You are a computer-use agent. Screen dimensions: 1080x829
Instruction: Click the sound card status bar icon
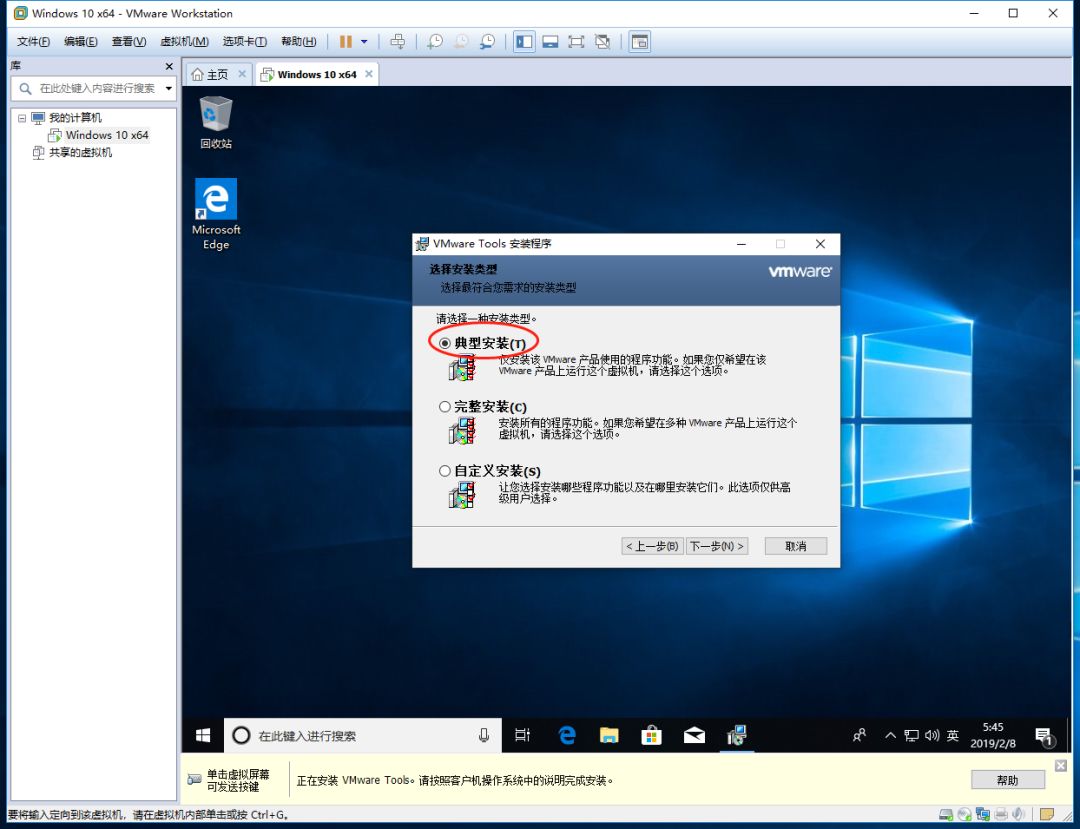click(x=1018, y=815)
